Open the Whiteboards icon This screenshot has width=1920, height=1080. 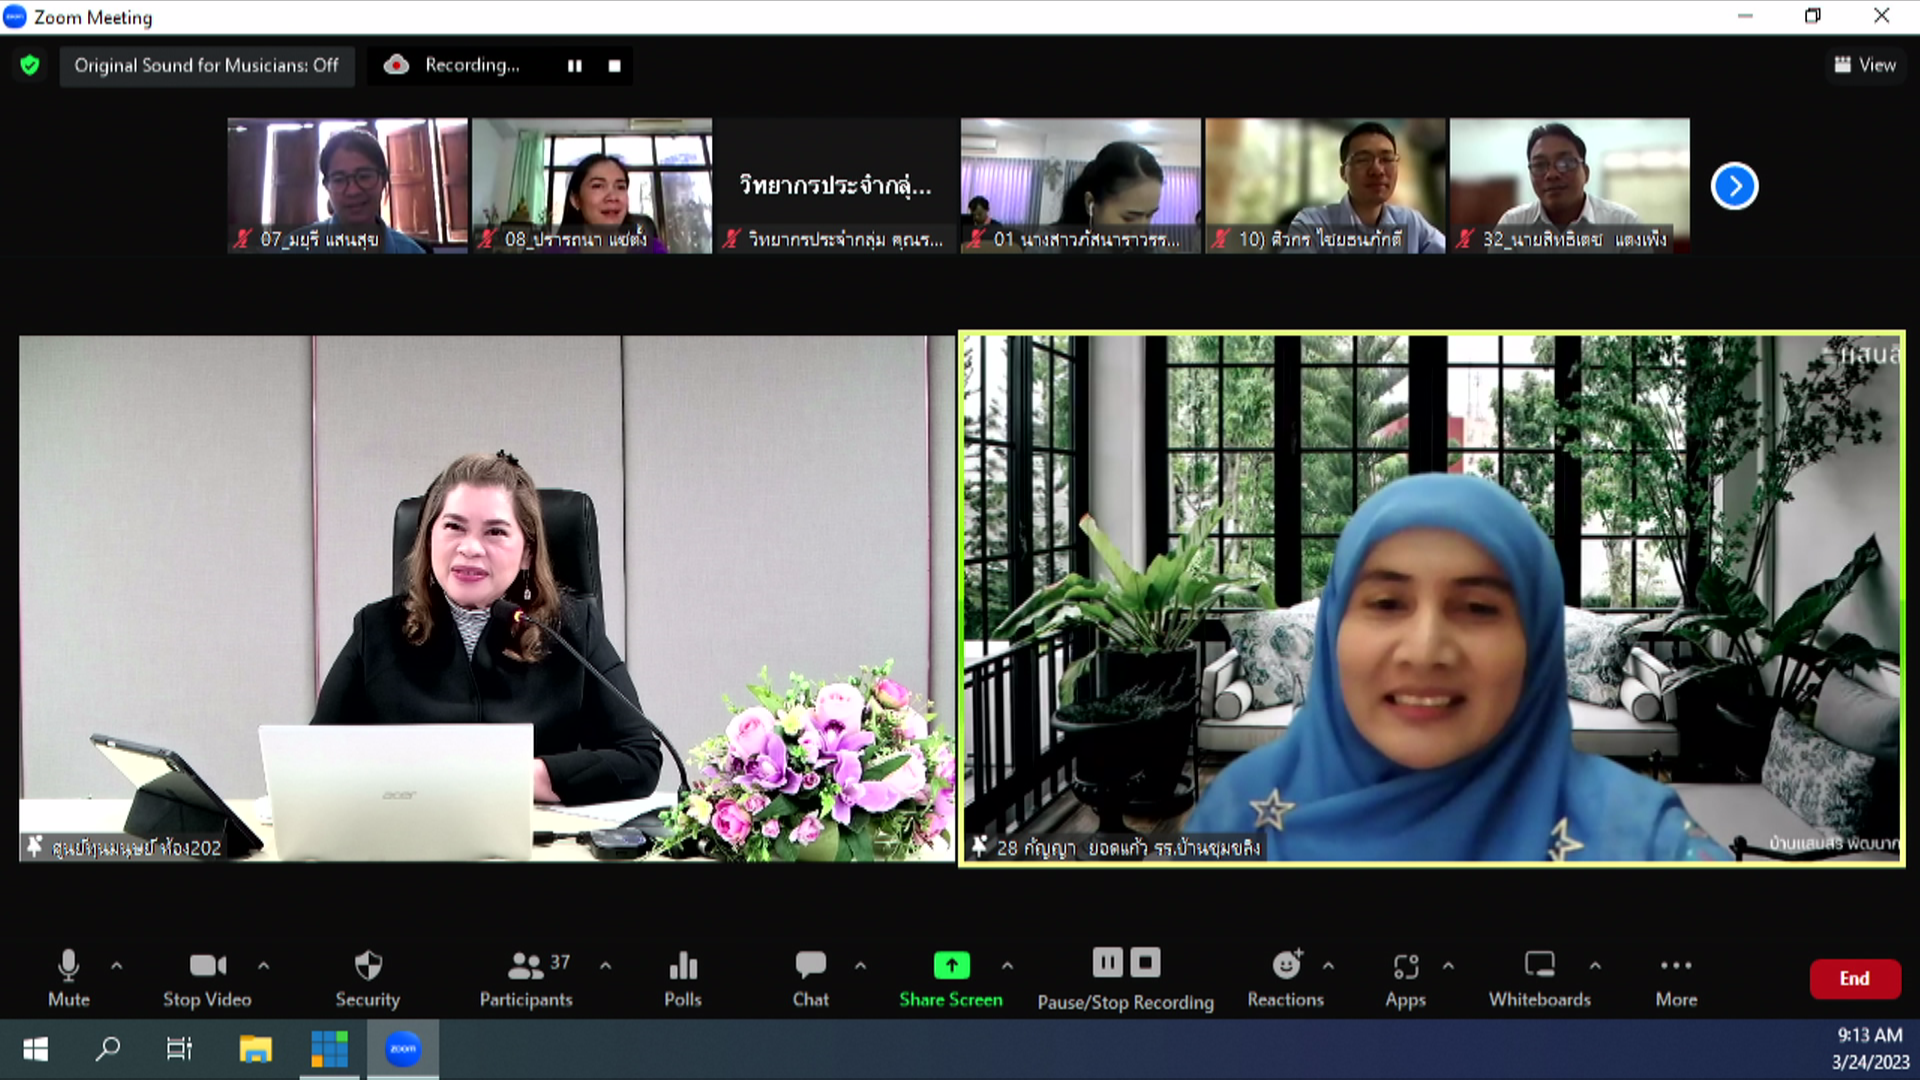(x=1539, y=966)
